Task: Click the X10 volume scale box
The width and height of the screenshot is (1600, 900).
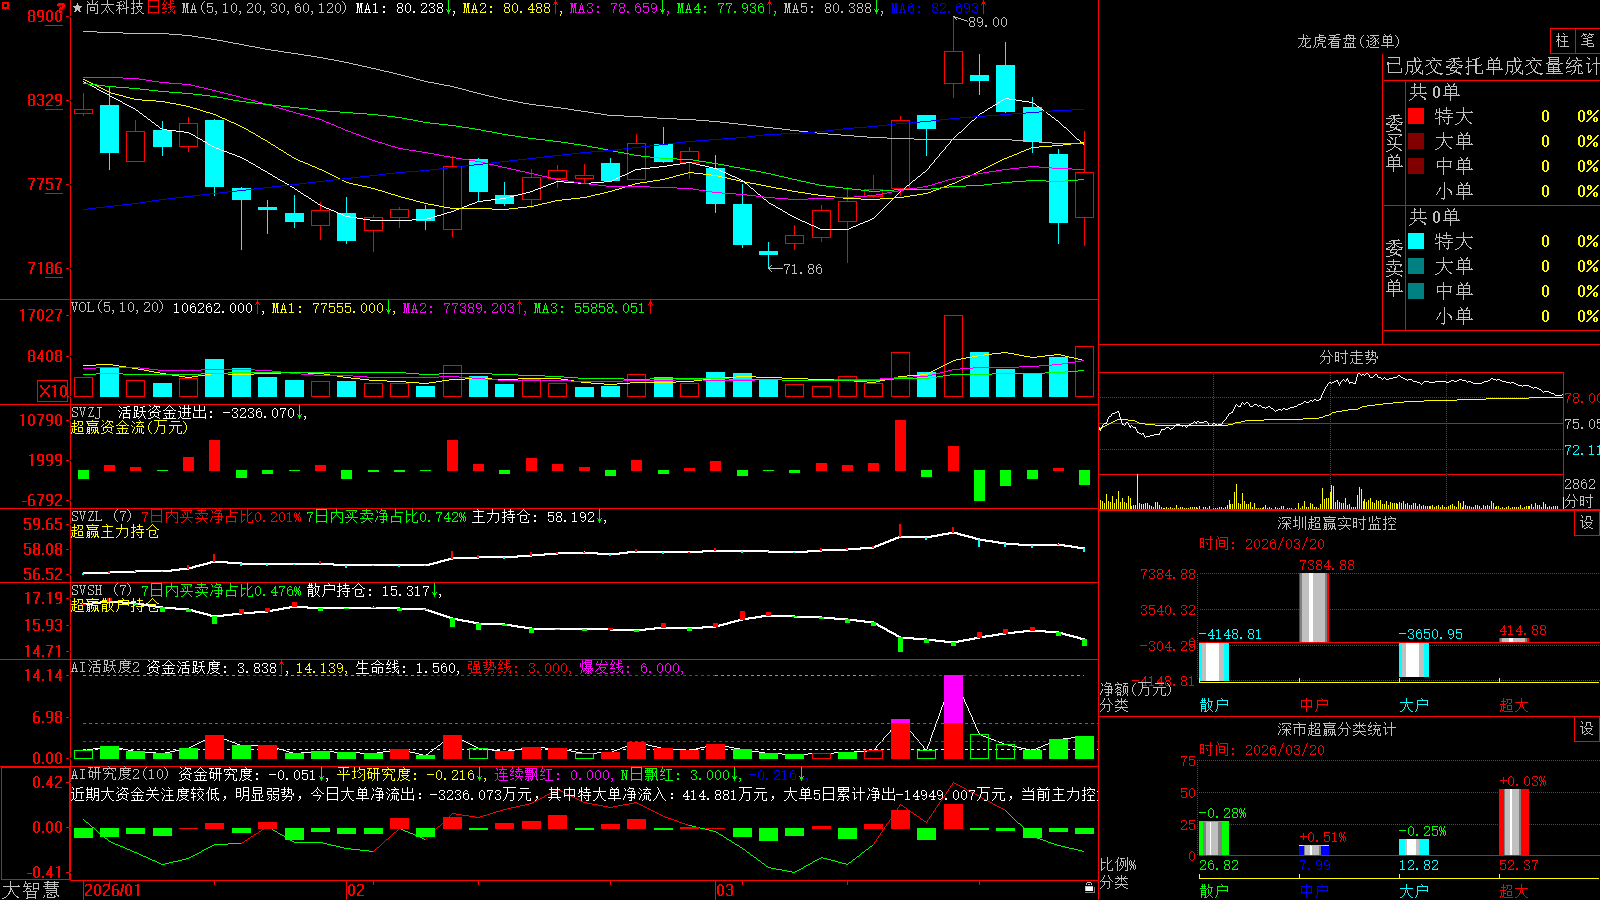Action: click(53, 391)
